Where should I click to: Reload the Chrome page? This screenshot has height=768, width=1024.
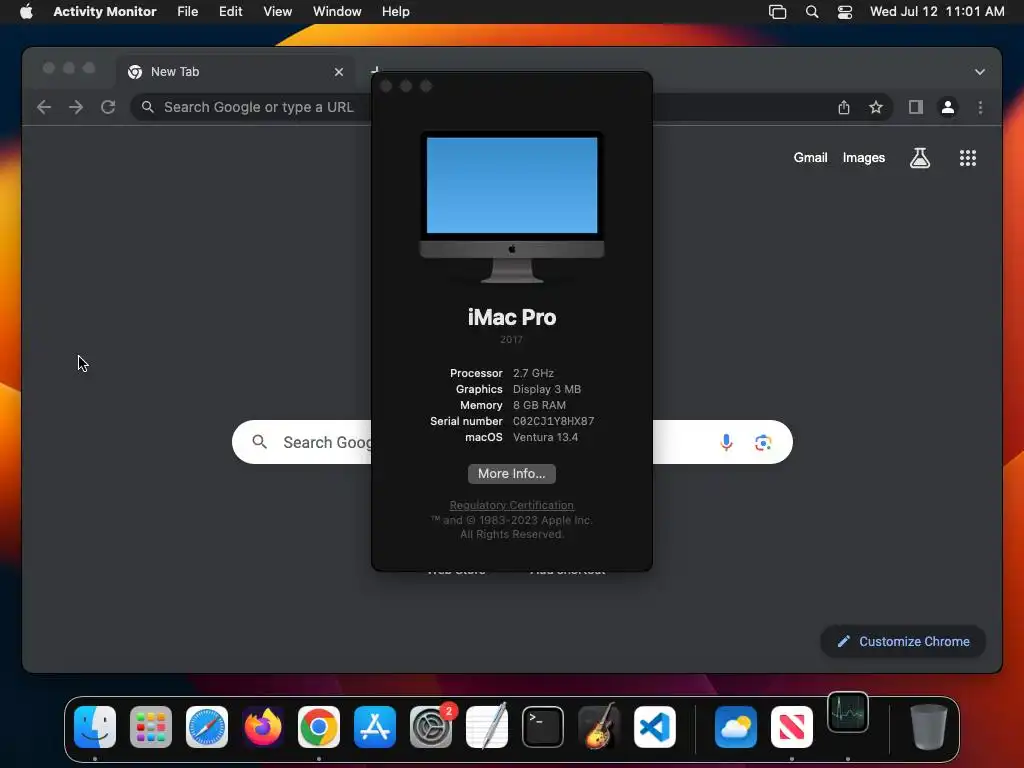tap(108, 107)
